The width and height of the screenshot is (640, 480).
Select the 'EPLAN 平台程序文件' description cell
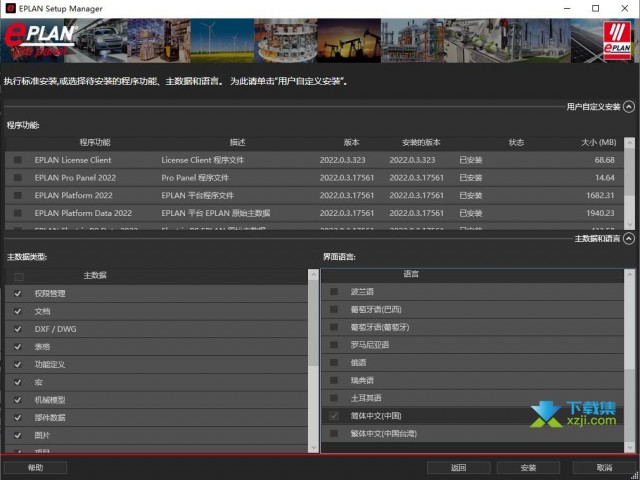pyautogui.click(x=198, y=195)
